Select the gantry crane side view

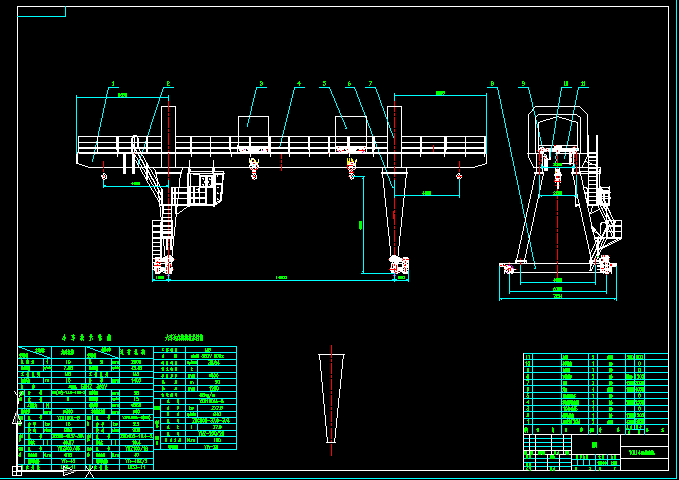558,200
